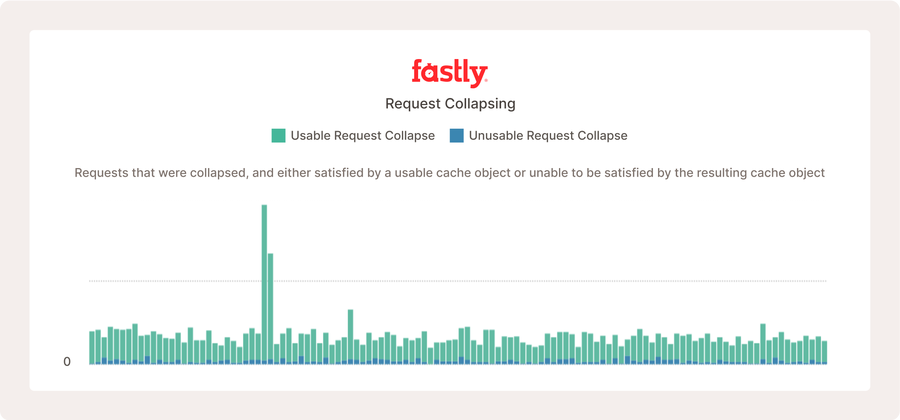Click the dotted horizontal gridline

(x=457, y=281)
